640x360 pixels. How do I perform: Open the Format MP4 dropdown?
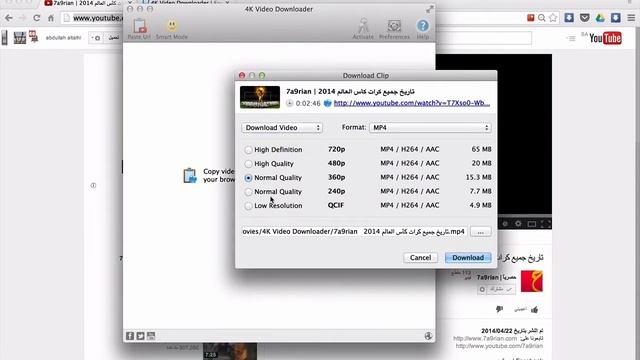click(x=430, y=128)
